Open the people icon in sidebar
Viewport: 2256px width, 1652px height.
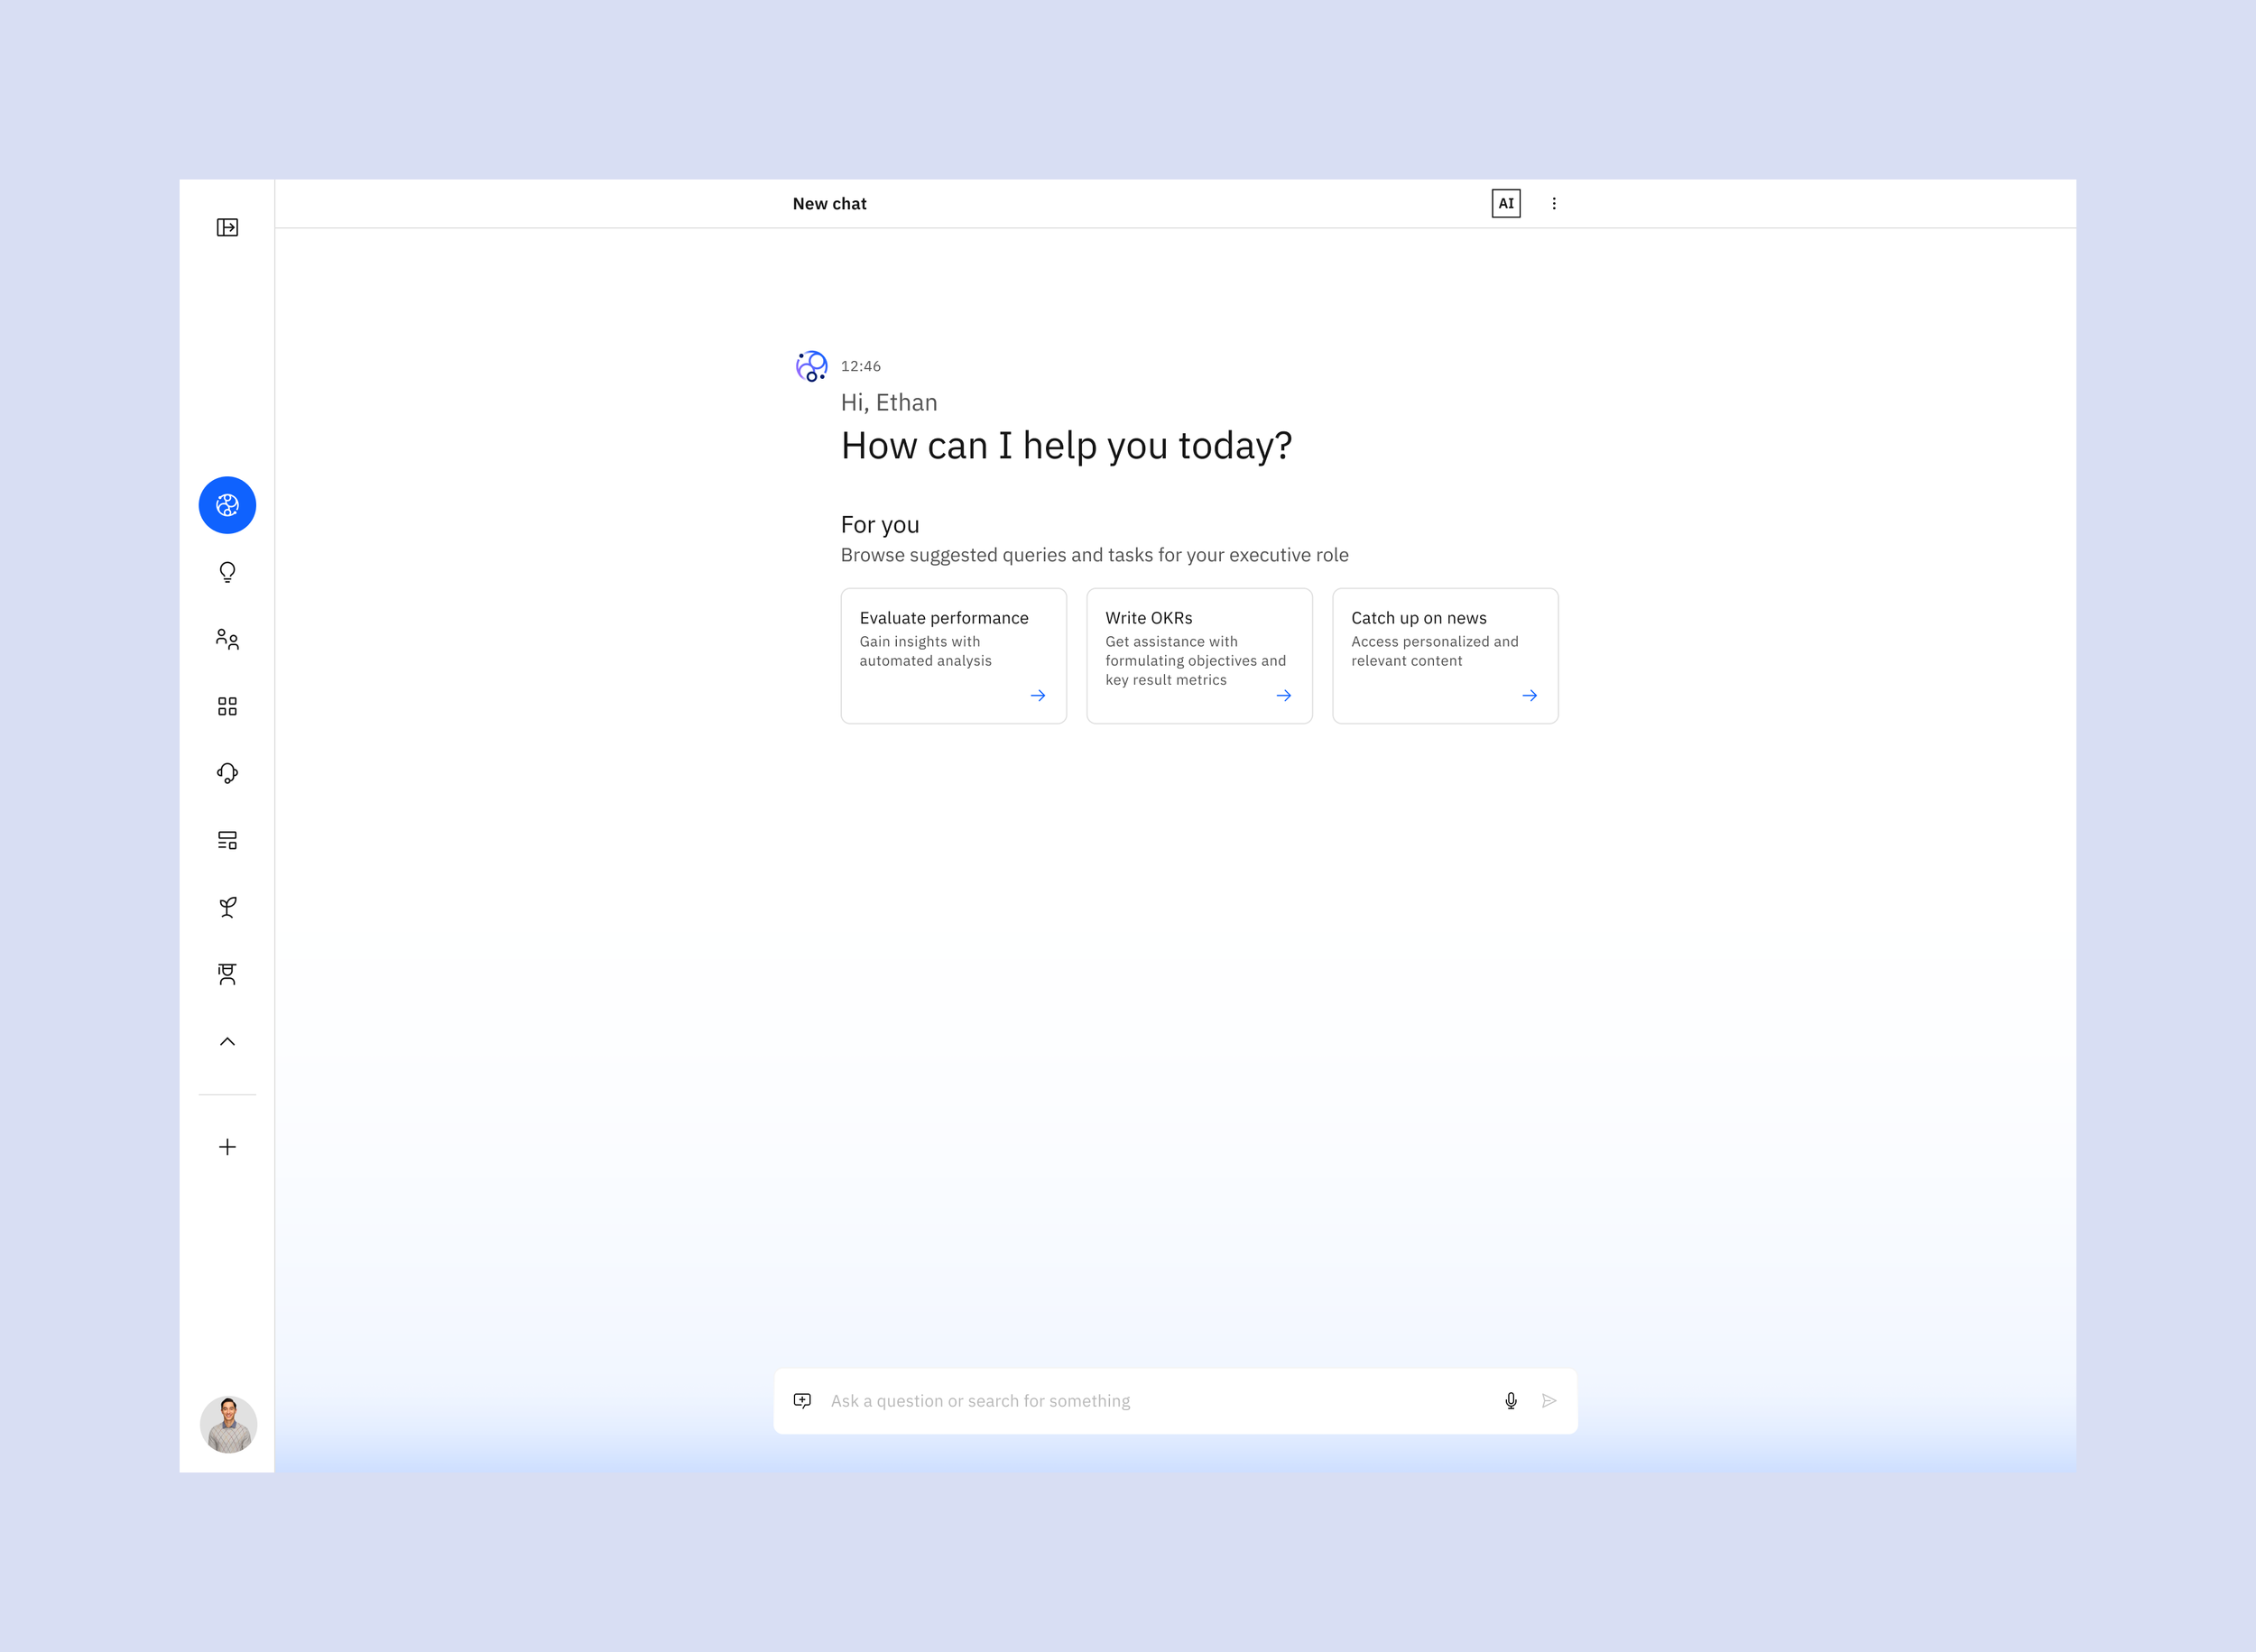pyautogui.click(x=227, y=639)
